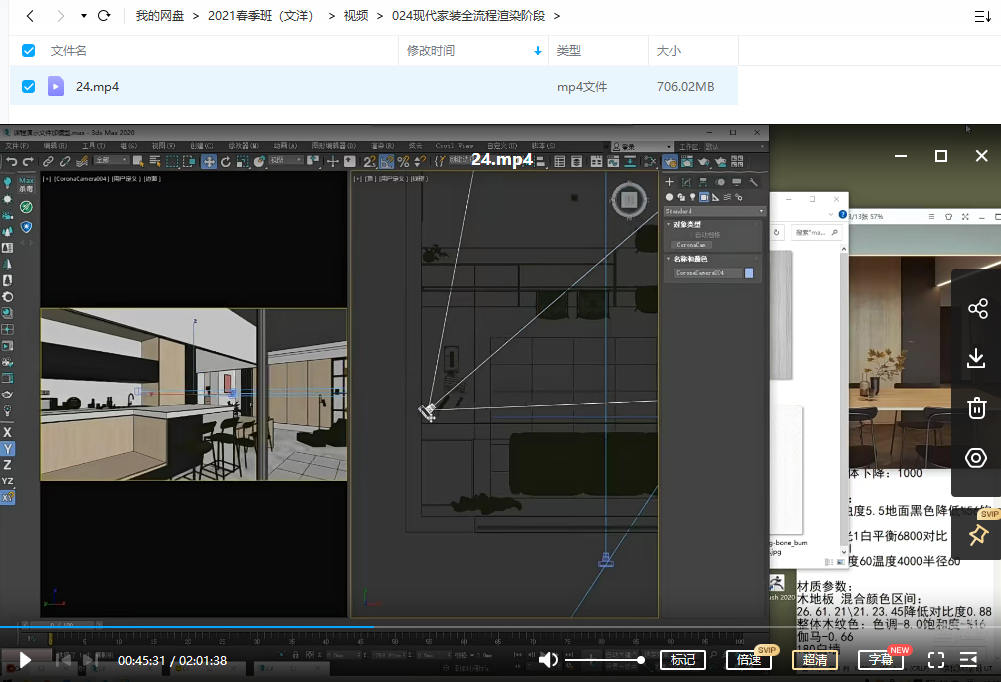Download the video using download icon
Image resolution: width=1001 pixels, height=682 pixels.
(975, 358)
